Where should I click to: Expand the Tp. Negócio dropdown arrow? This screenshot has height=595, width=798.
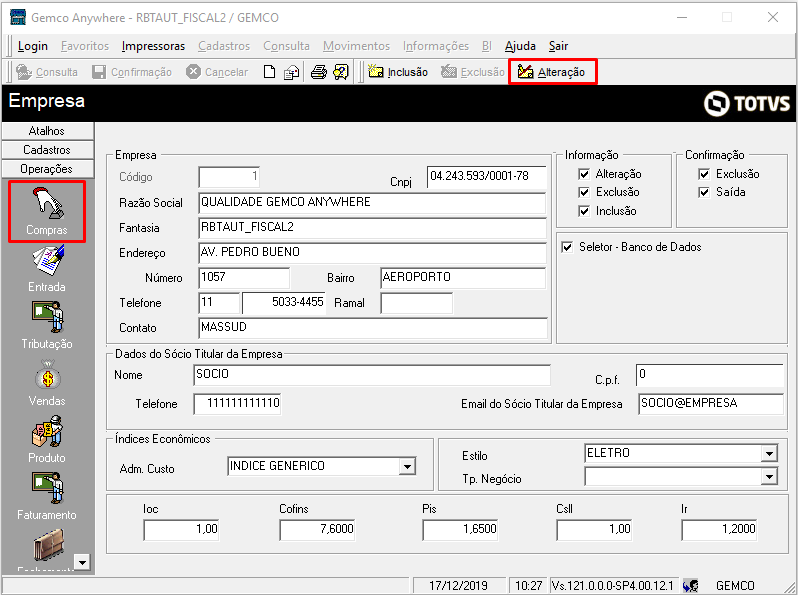769,476
